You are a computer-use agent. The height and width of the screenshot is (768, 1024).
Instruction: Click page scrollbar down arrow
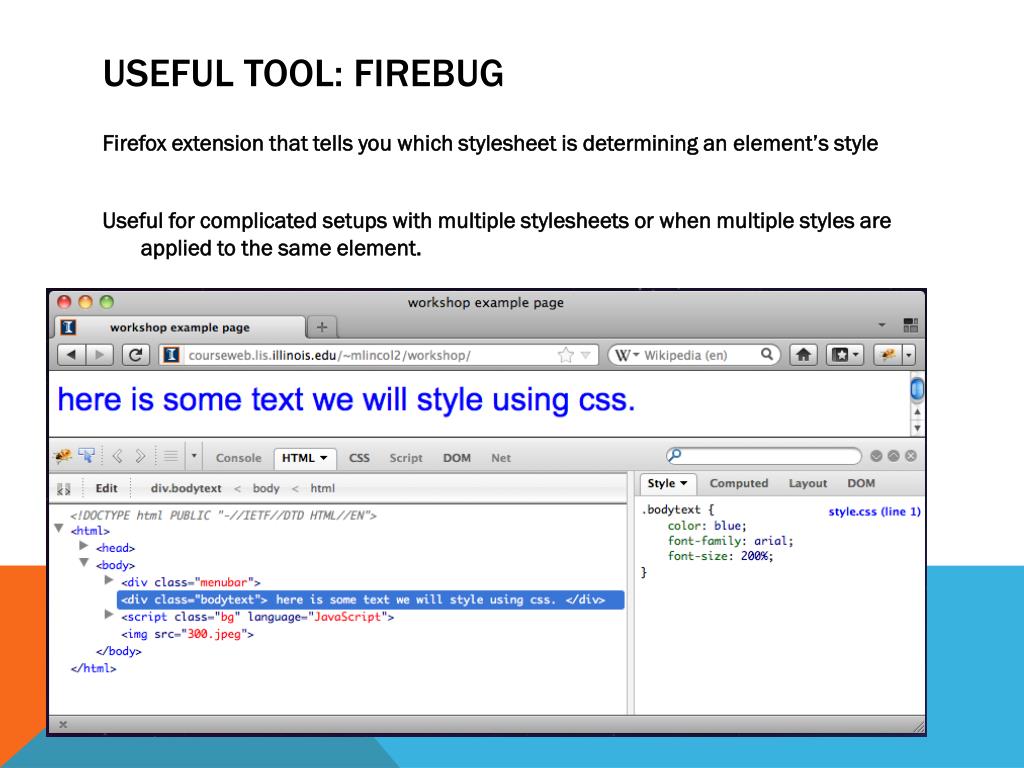[x=917, y=428]
